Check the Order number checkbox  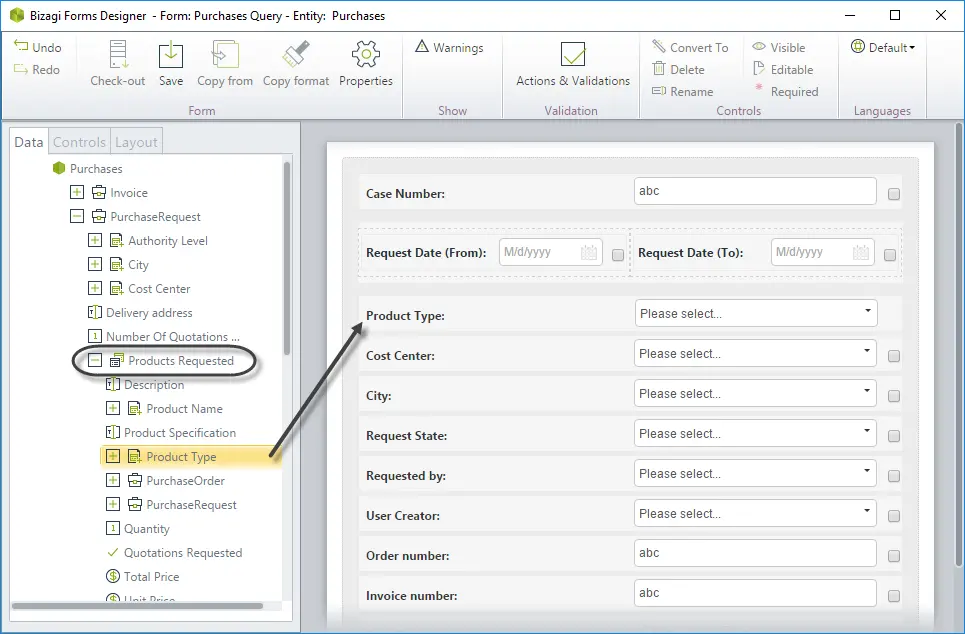[x=894, y=556]
